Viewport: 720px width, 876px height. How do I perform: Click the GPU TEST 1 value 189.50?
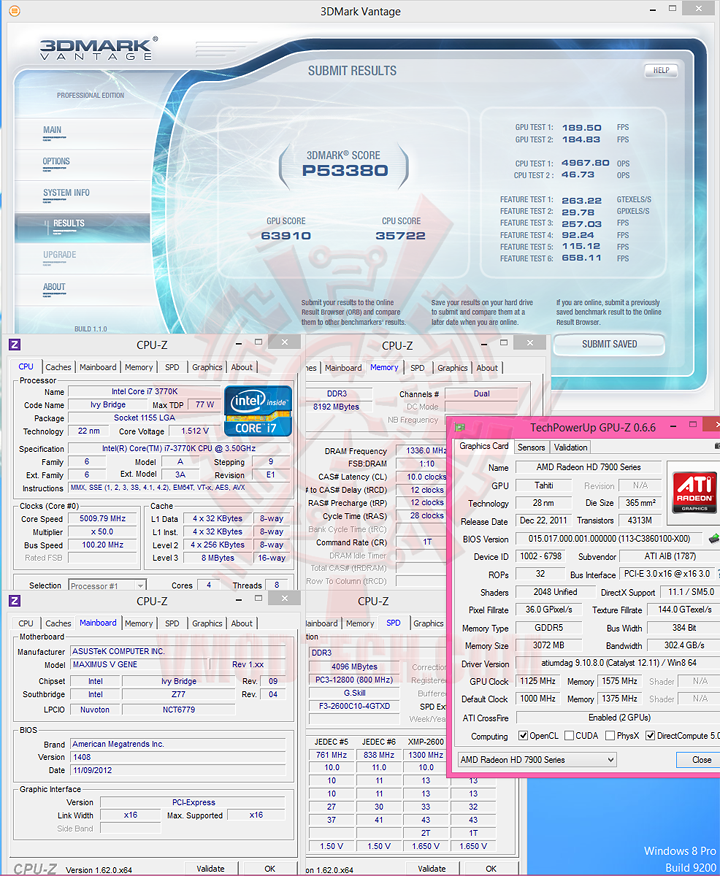(x=581, y=127)
